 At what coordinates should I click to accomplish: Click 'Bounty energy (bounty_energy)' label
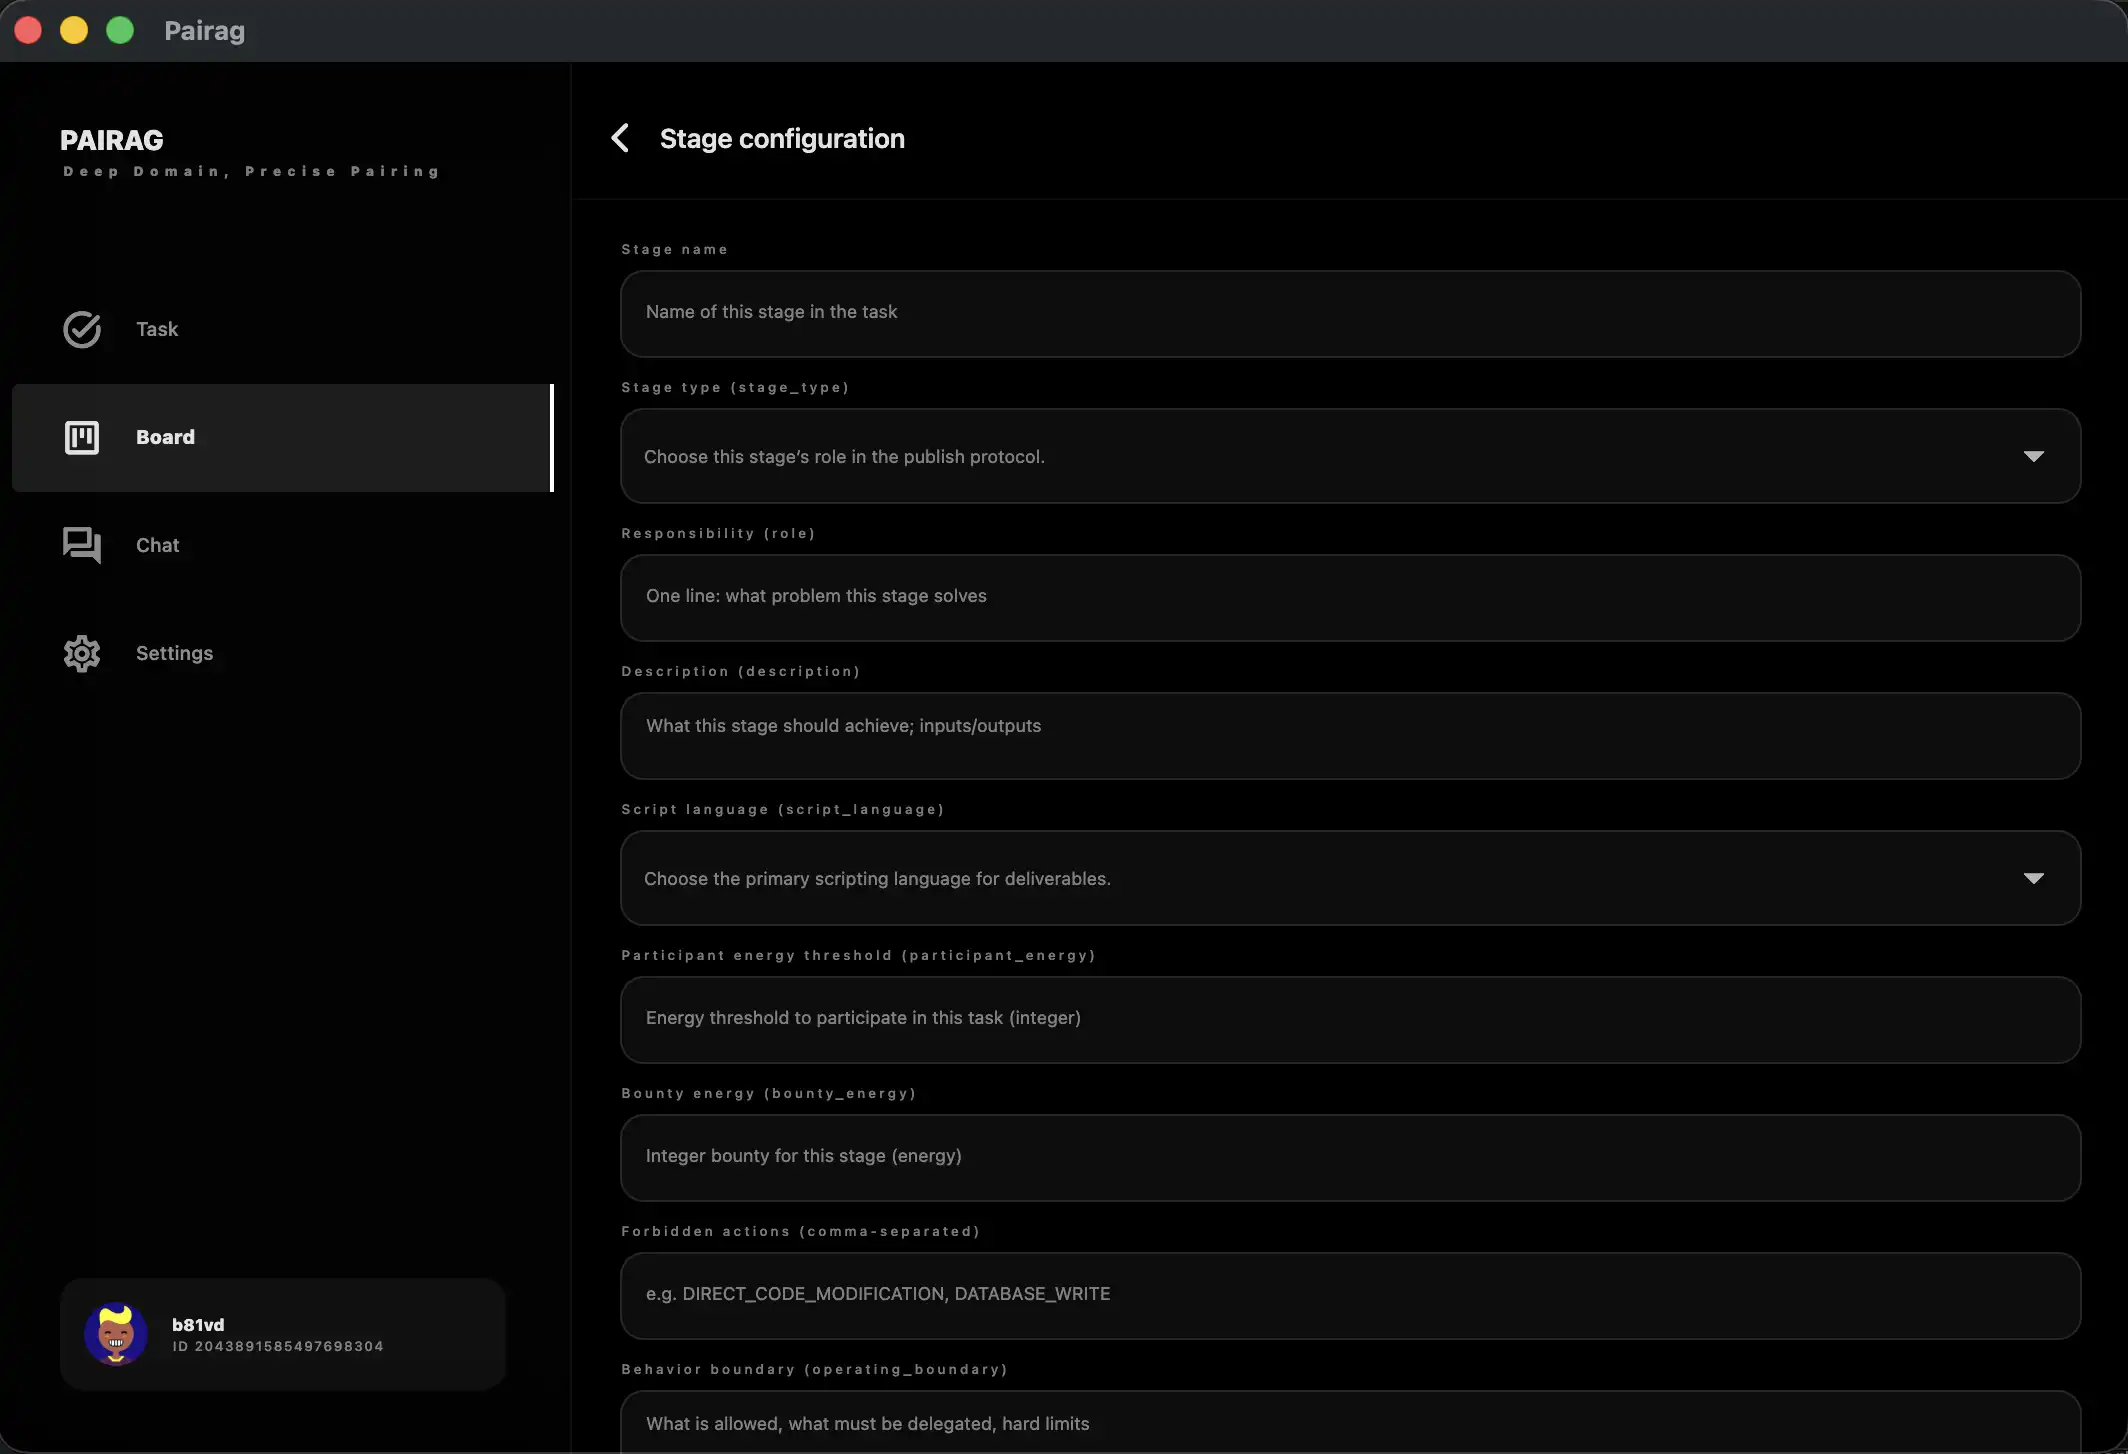(769, 1093)
